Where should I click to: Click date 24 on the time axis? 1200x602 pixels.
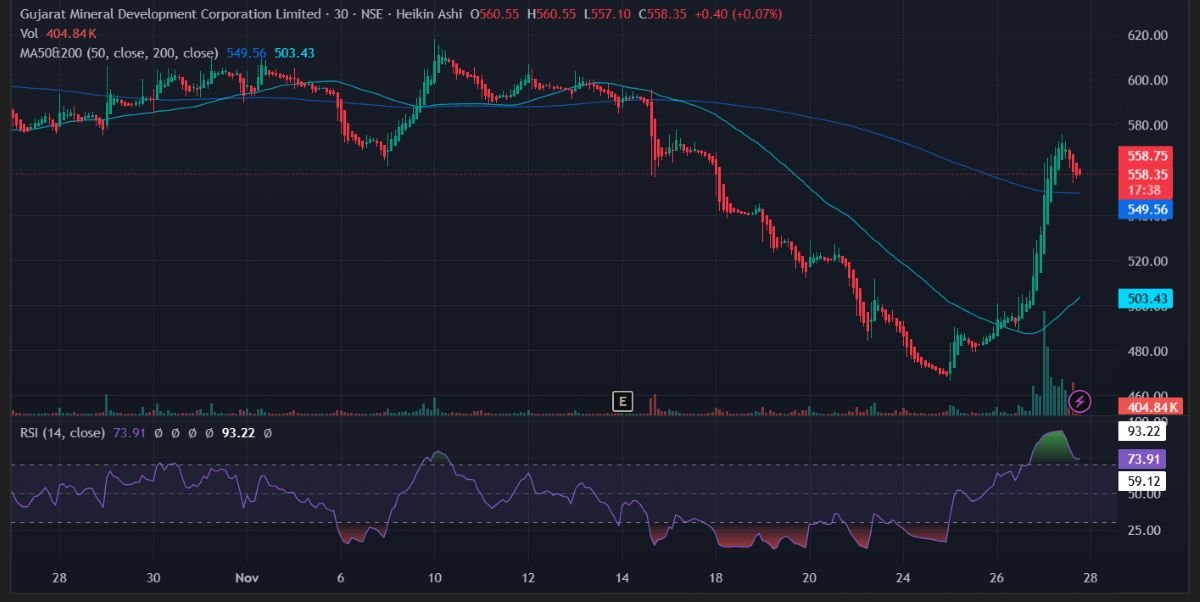pyautogui.click(x=904, y=578)
